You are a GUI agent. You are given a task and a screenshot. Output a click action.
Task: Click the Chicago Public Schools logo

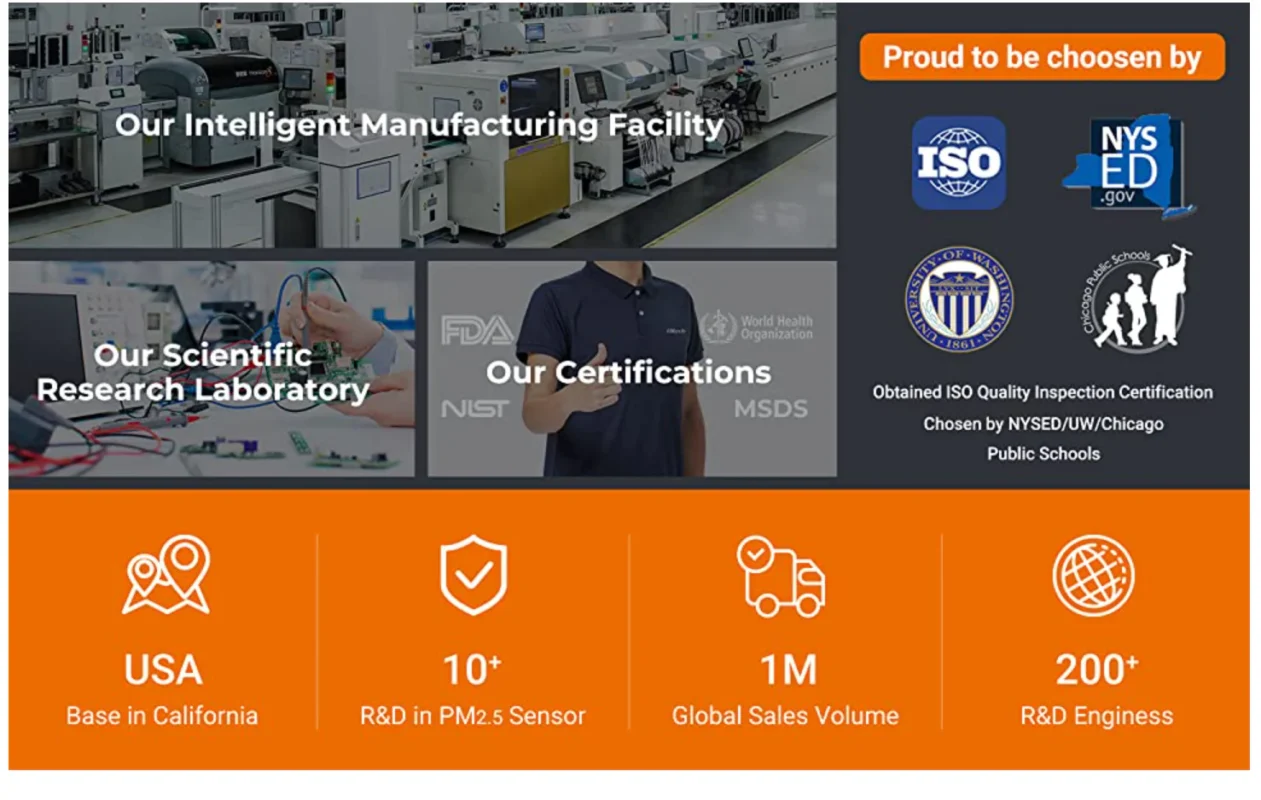[x=1137, y=298]
